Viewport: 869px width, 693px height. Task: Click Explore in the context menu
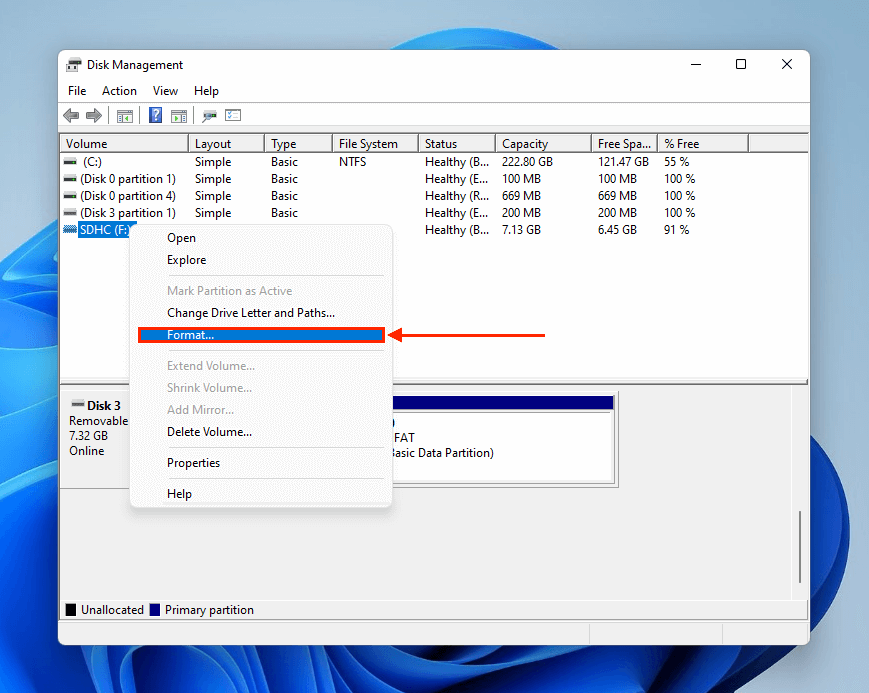186,260
